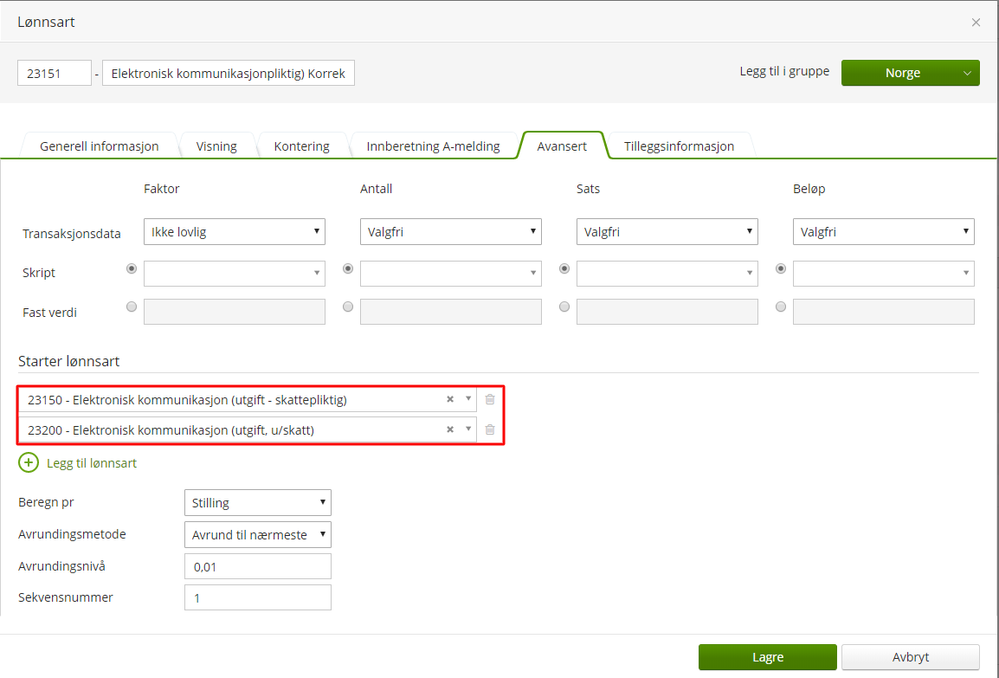Choose Fast verdi radio under Beløp
Viewport: 999px width, 678px height.
tap(781, 307)
